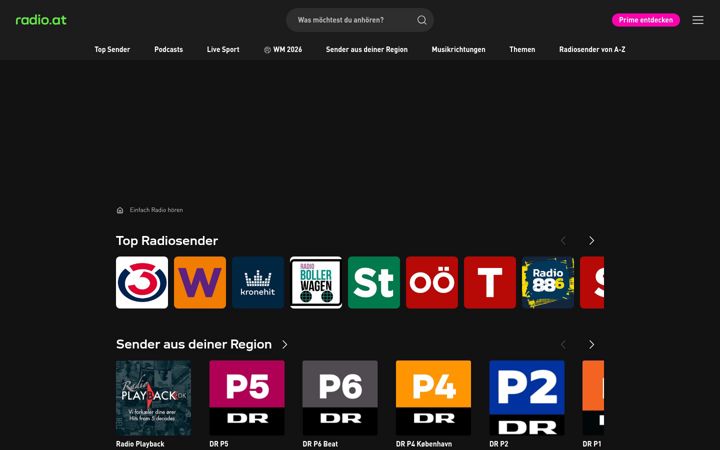Screen dimensions: 720x450
Task: Click the Radio Playback station name
Action: coord(140,444)
